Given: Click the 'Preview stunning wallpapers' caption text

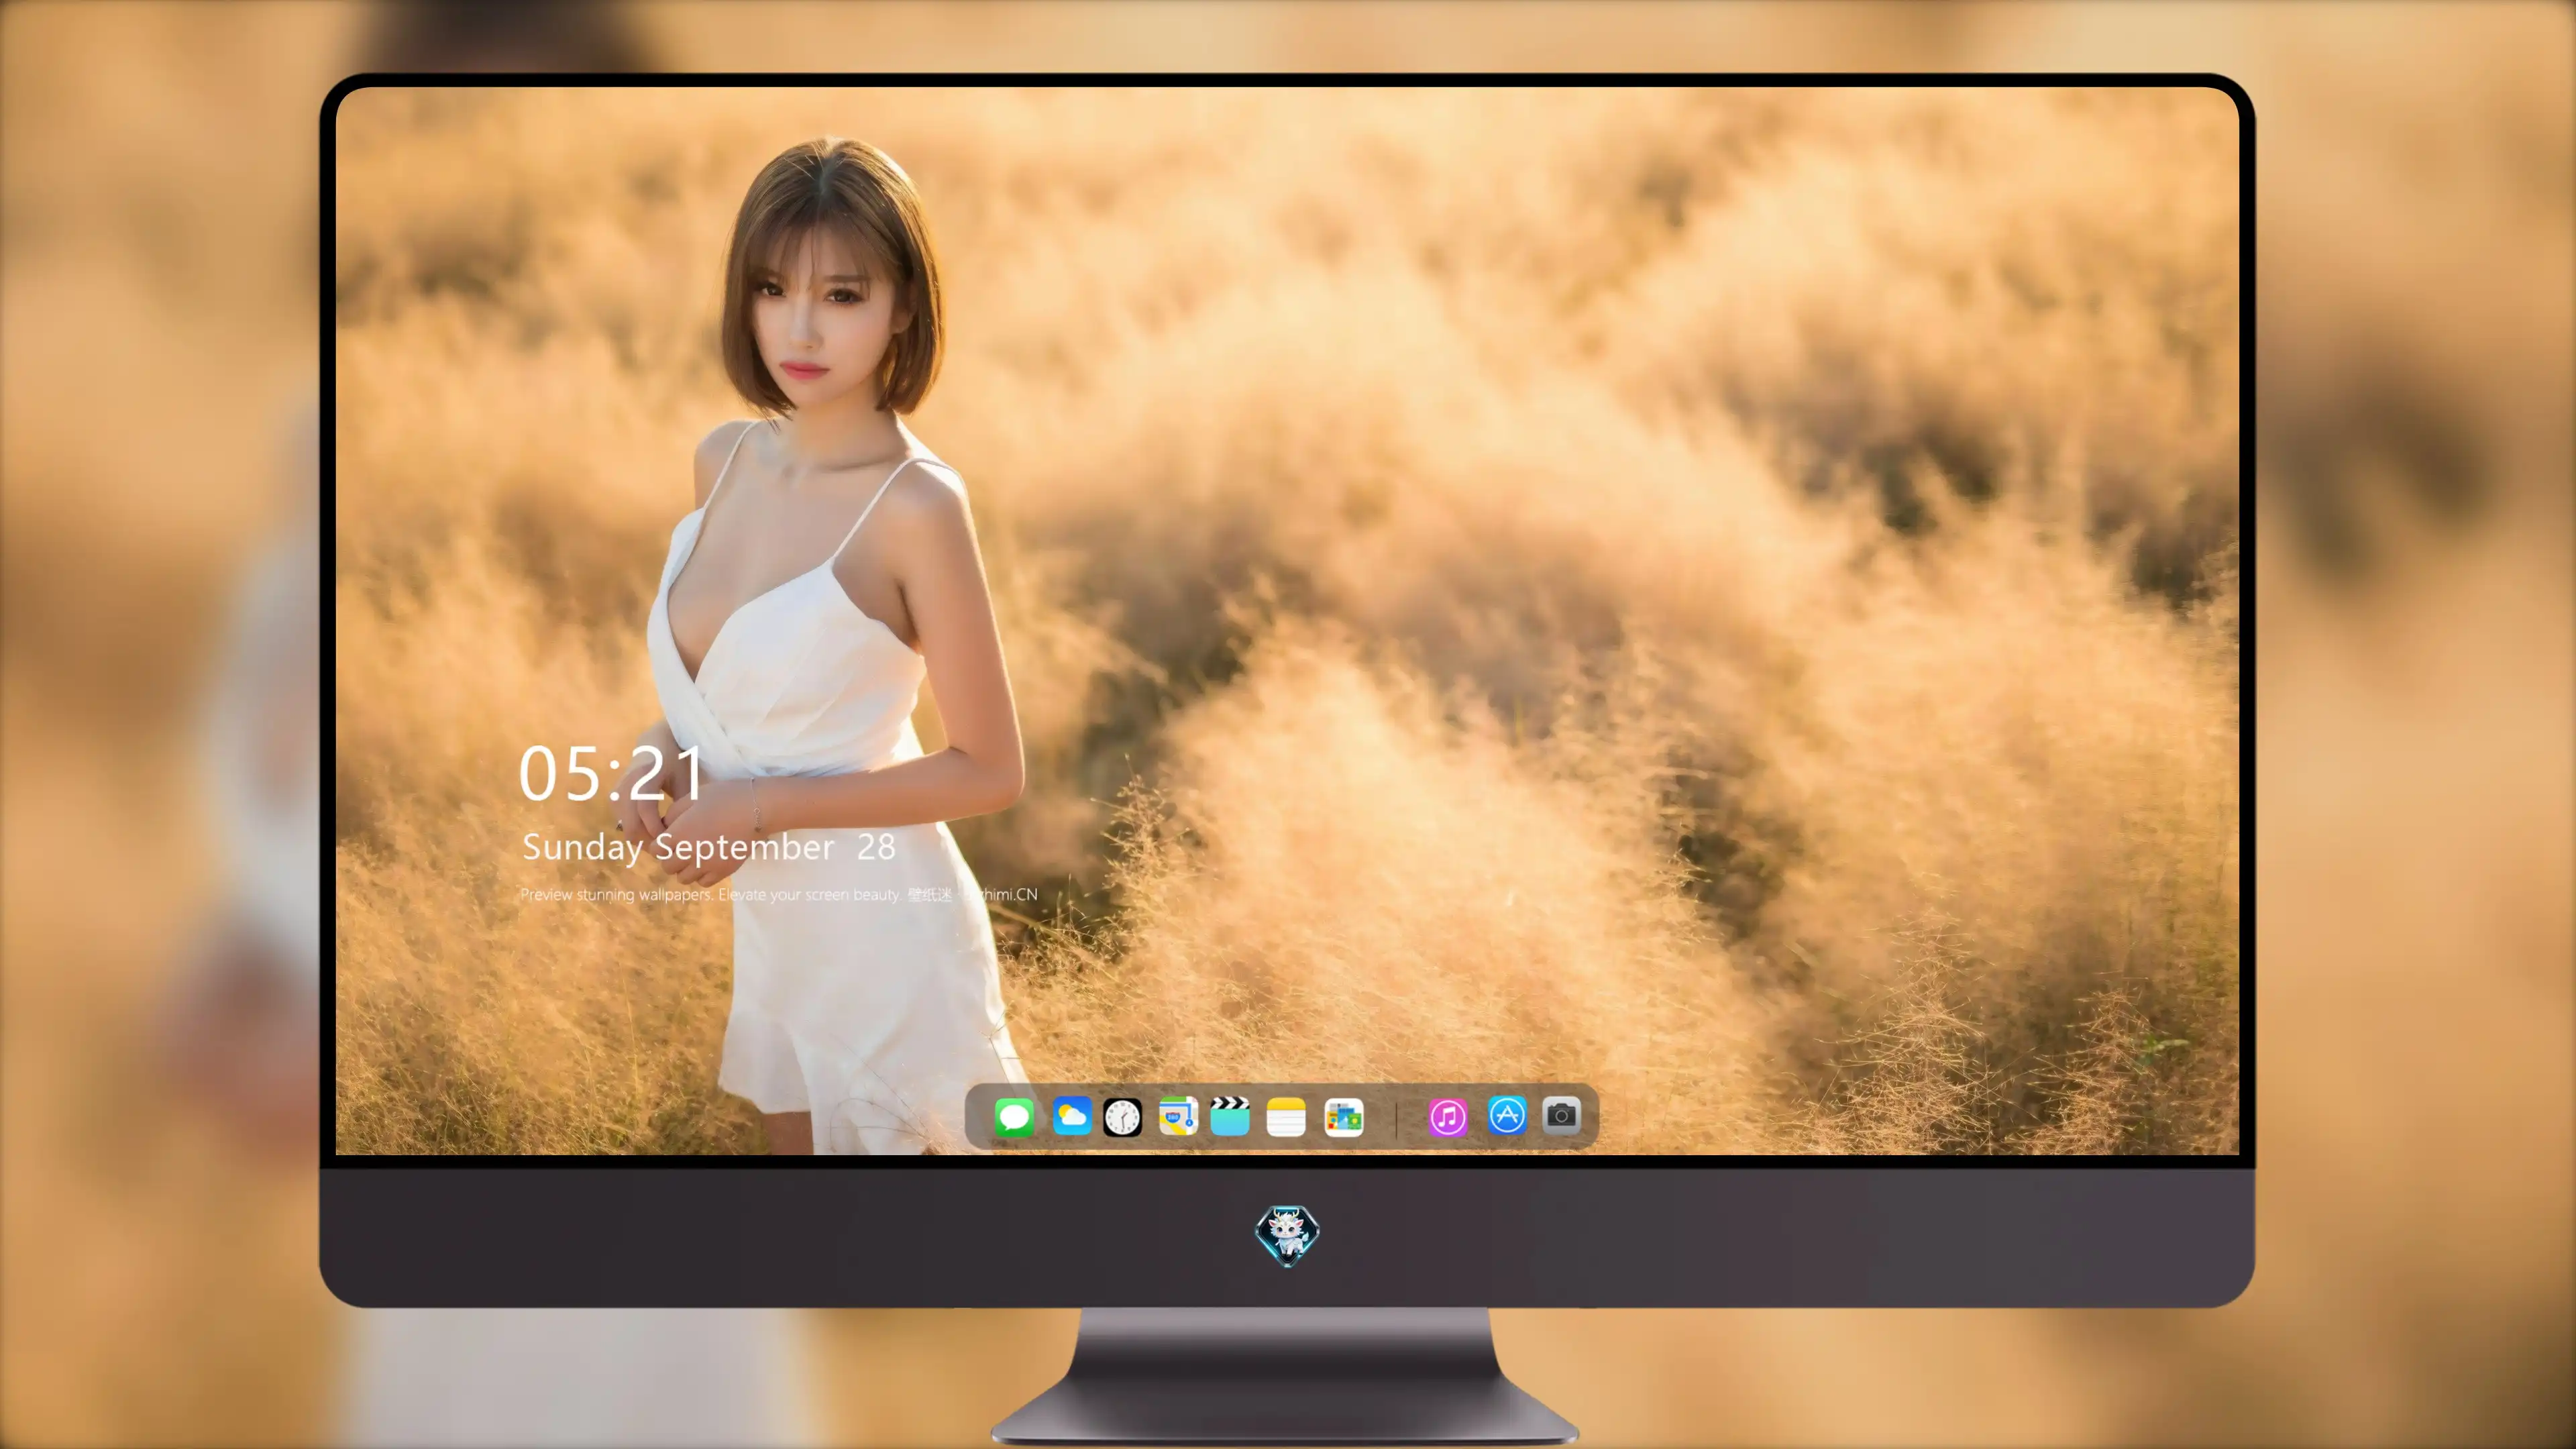Looking at the screenshot, I should point(779,894).
